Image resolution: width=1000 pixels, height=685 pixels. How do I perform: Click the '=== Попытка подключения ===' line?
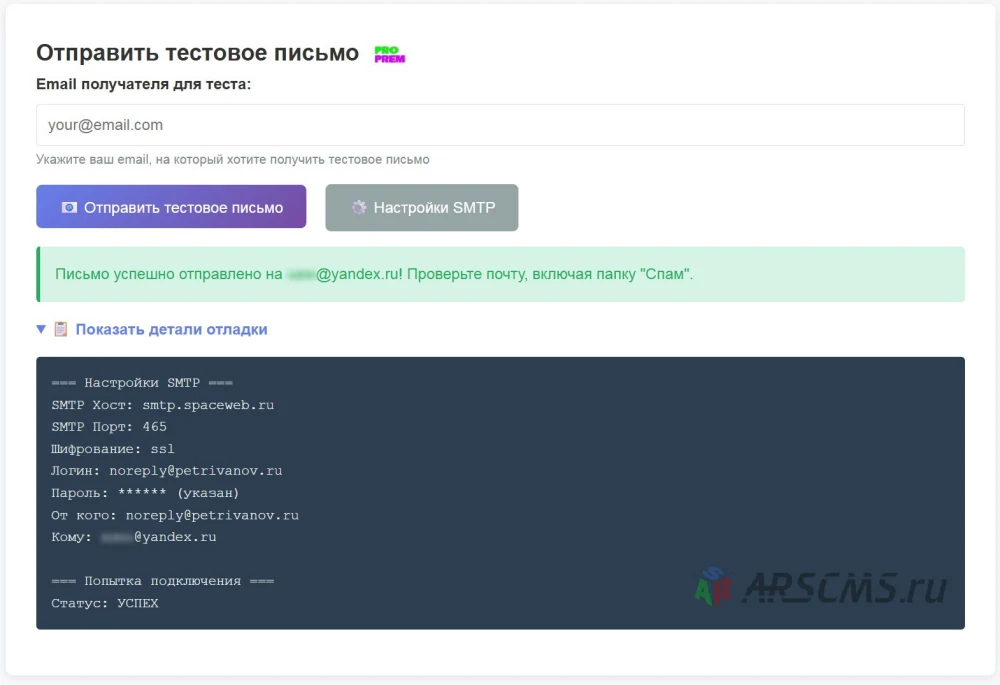(163, 581)
